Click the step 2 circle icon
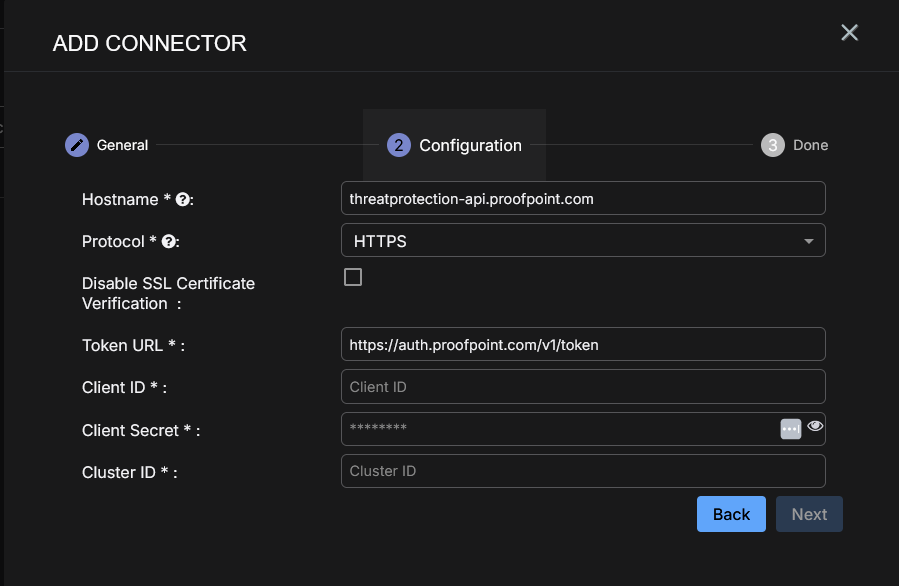This screenshot has width=899, height=586. coord(398,145)
